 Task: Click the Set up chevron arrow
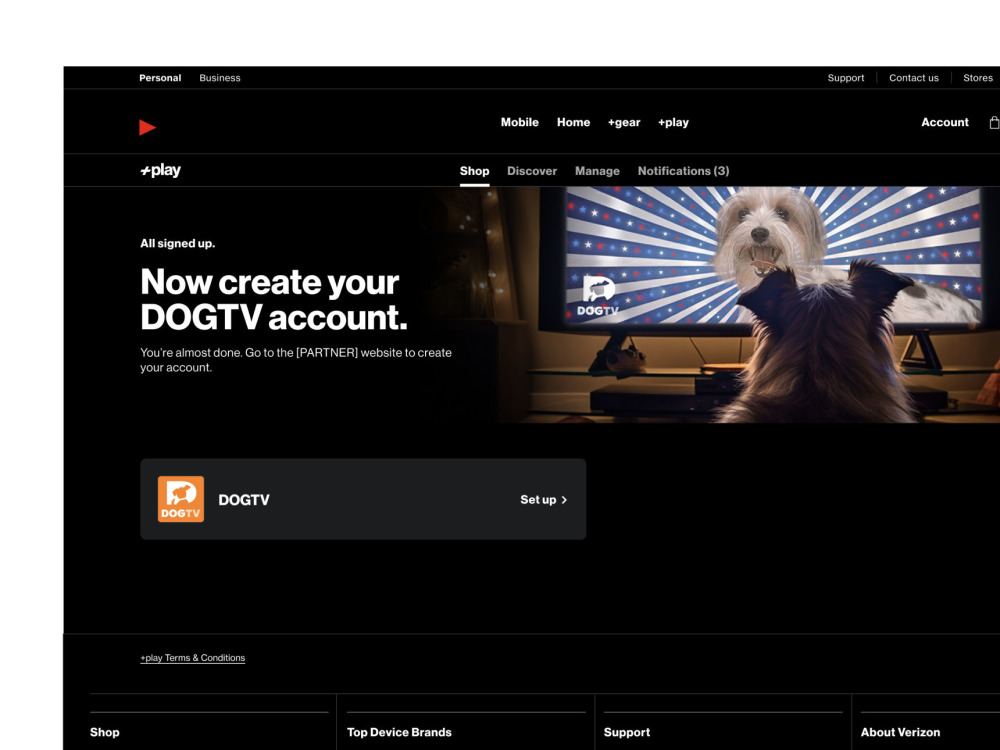click(x=564, y=500)
